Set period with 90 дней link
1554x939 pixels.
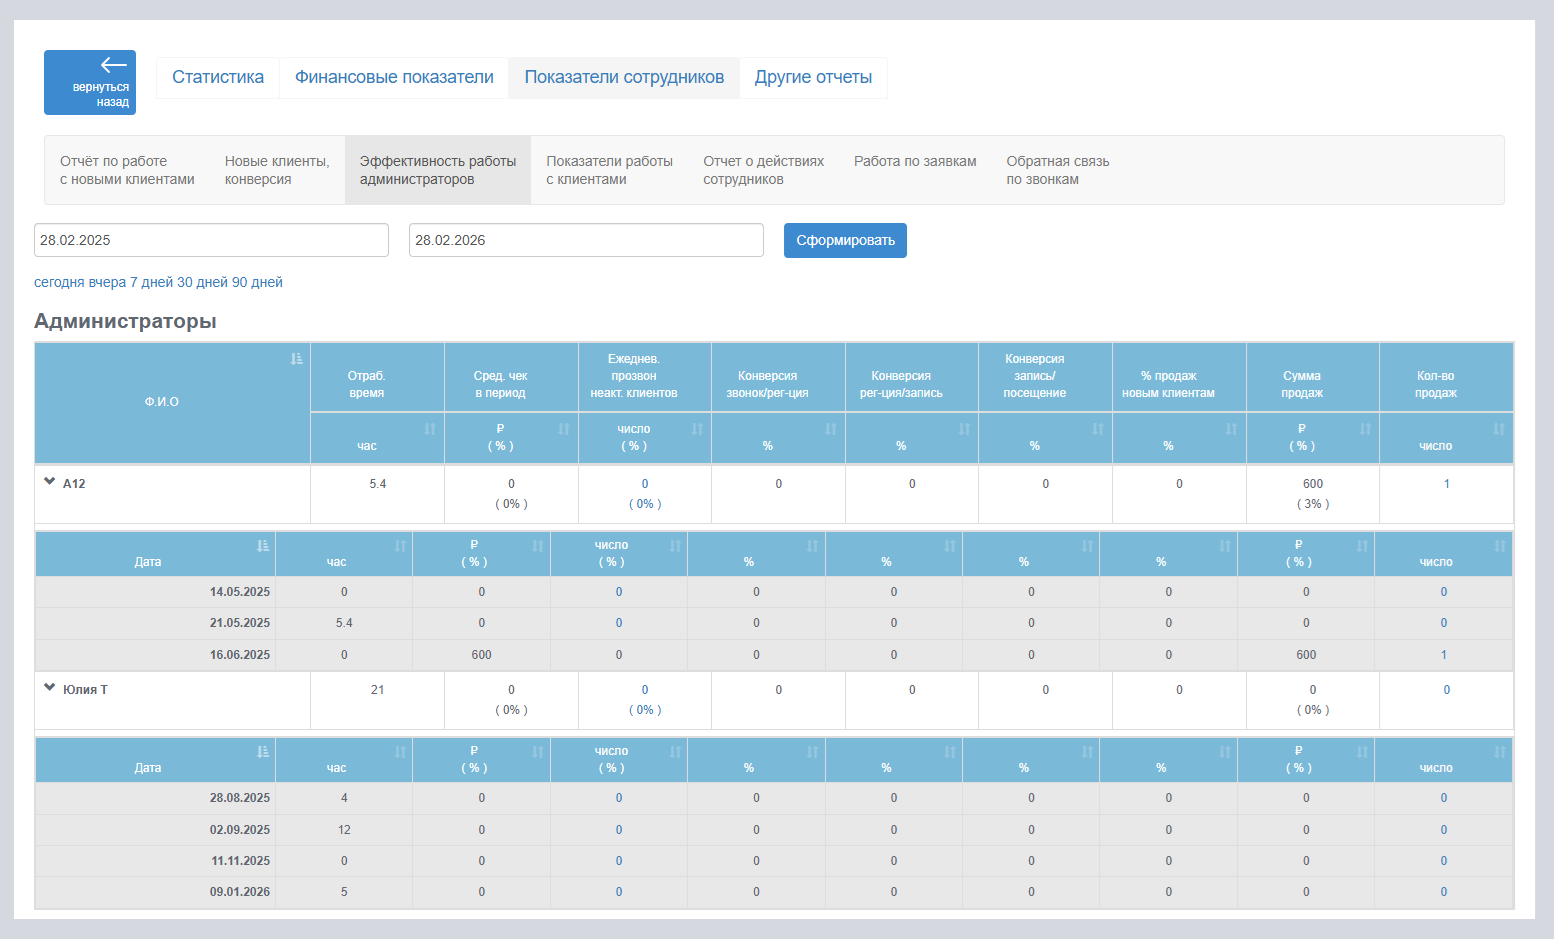(257, 282)
